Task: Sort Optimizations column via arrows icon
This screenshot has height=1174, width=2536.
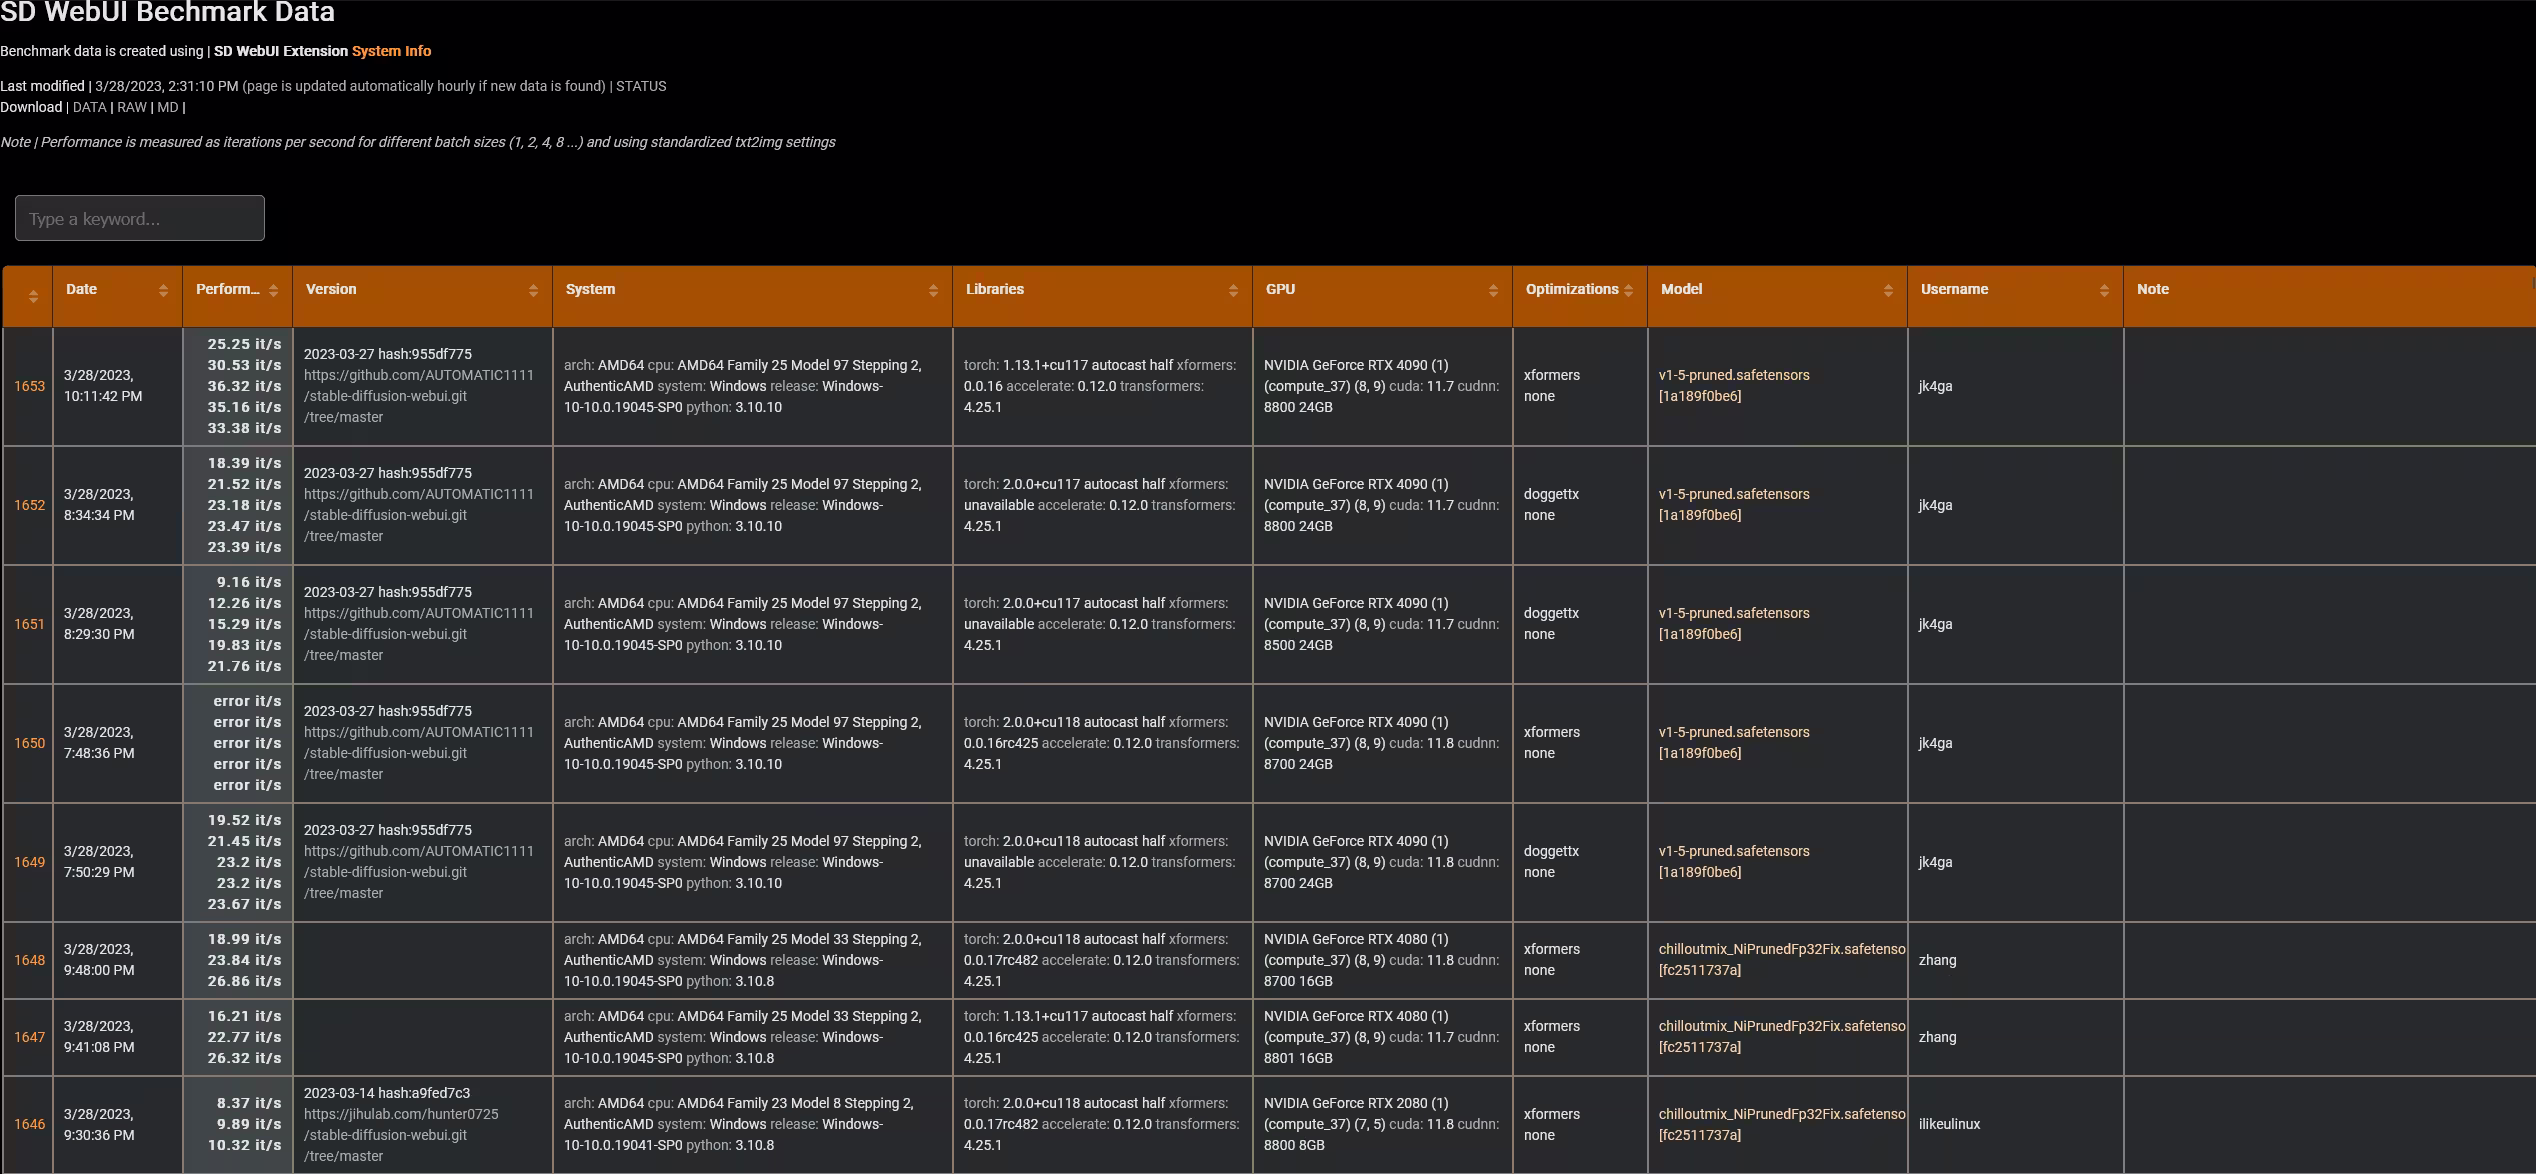Action: (1628, 290)
